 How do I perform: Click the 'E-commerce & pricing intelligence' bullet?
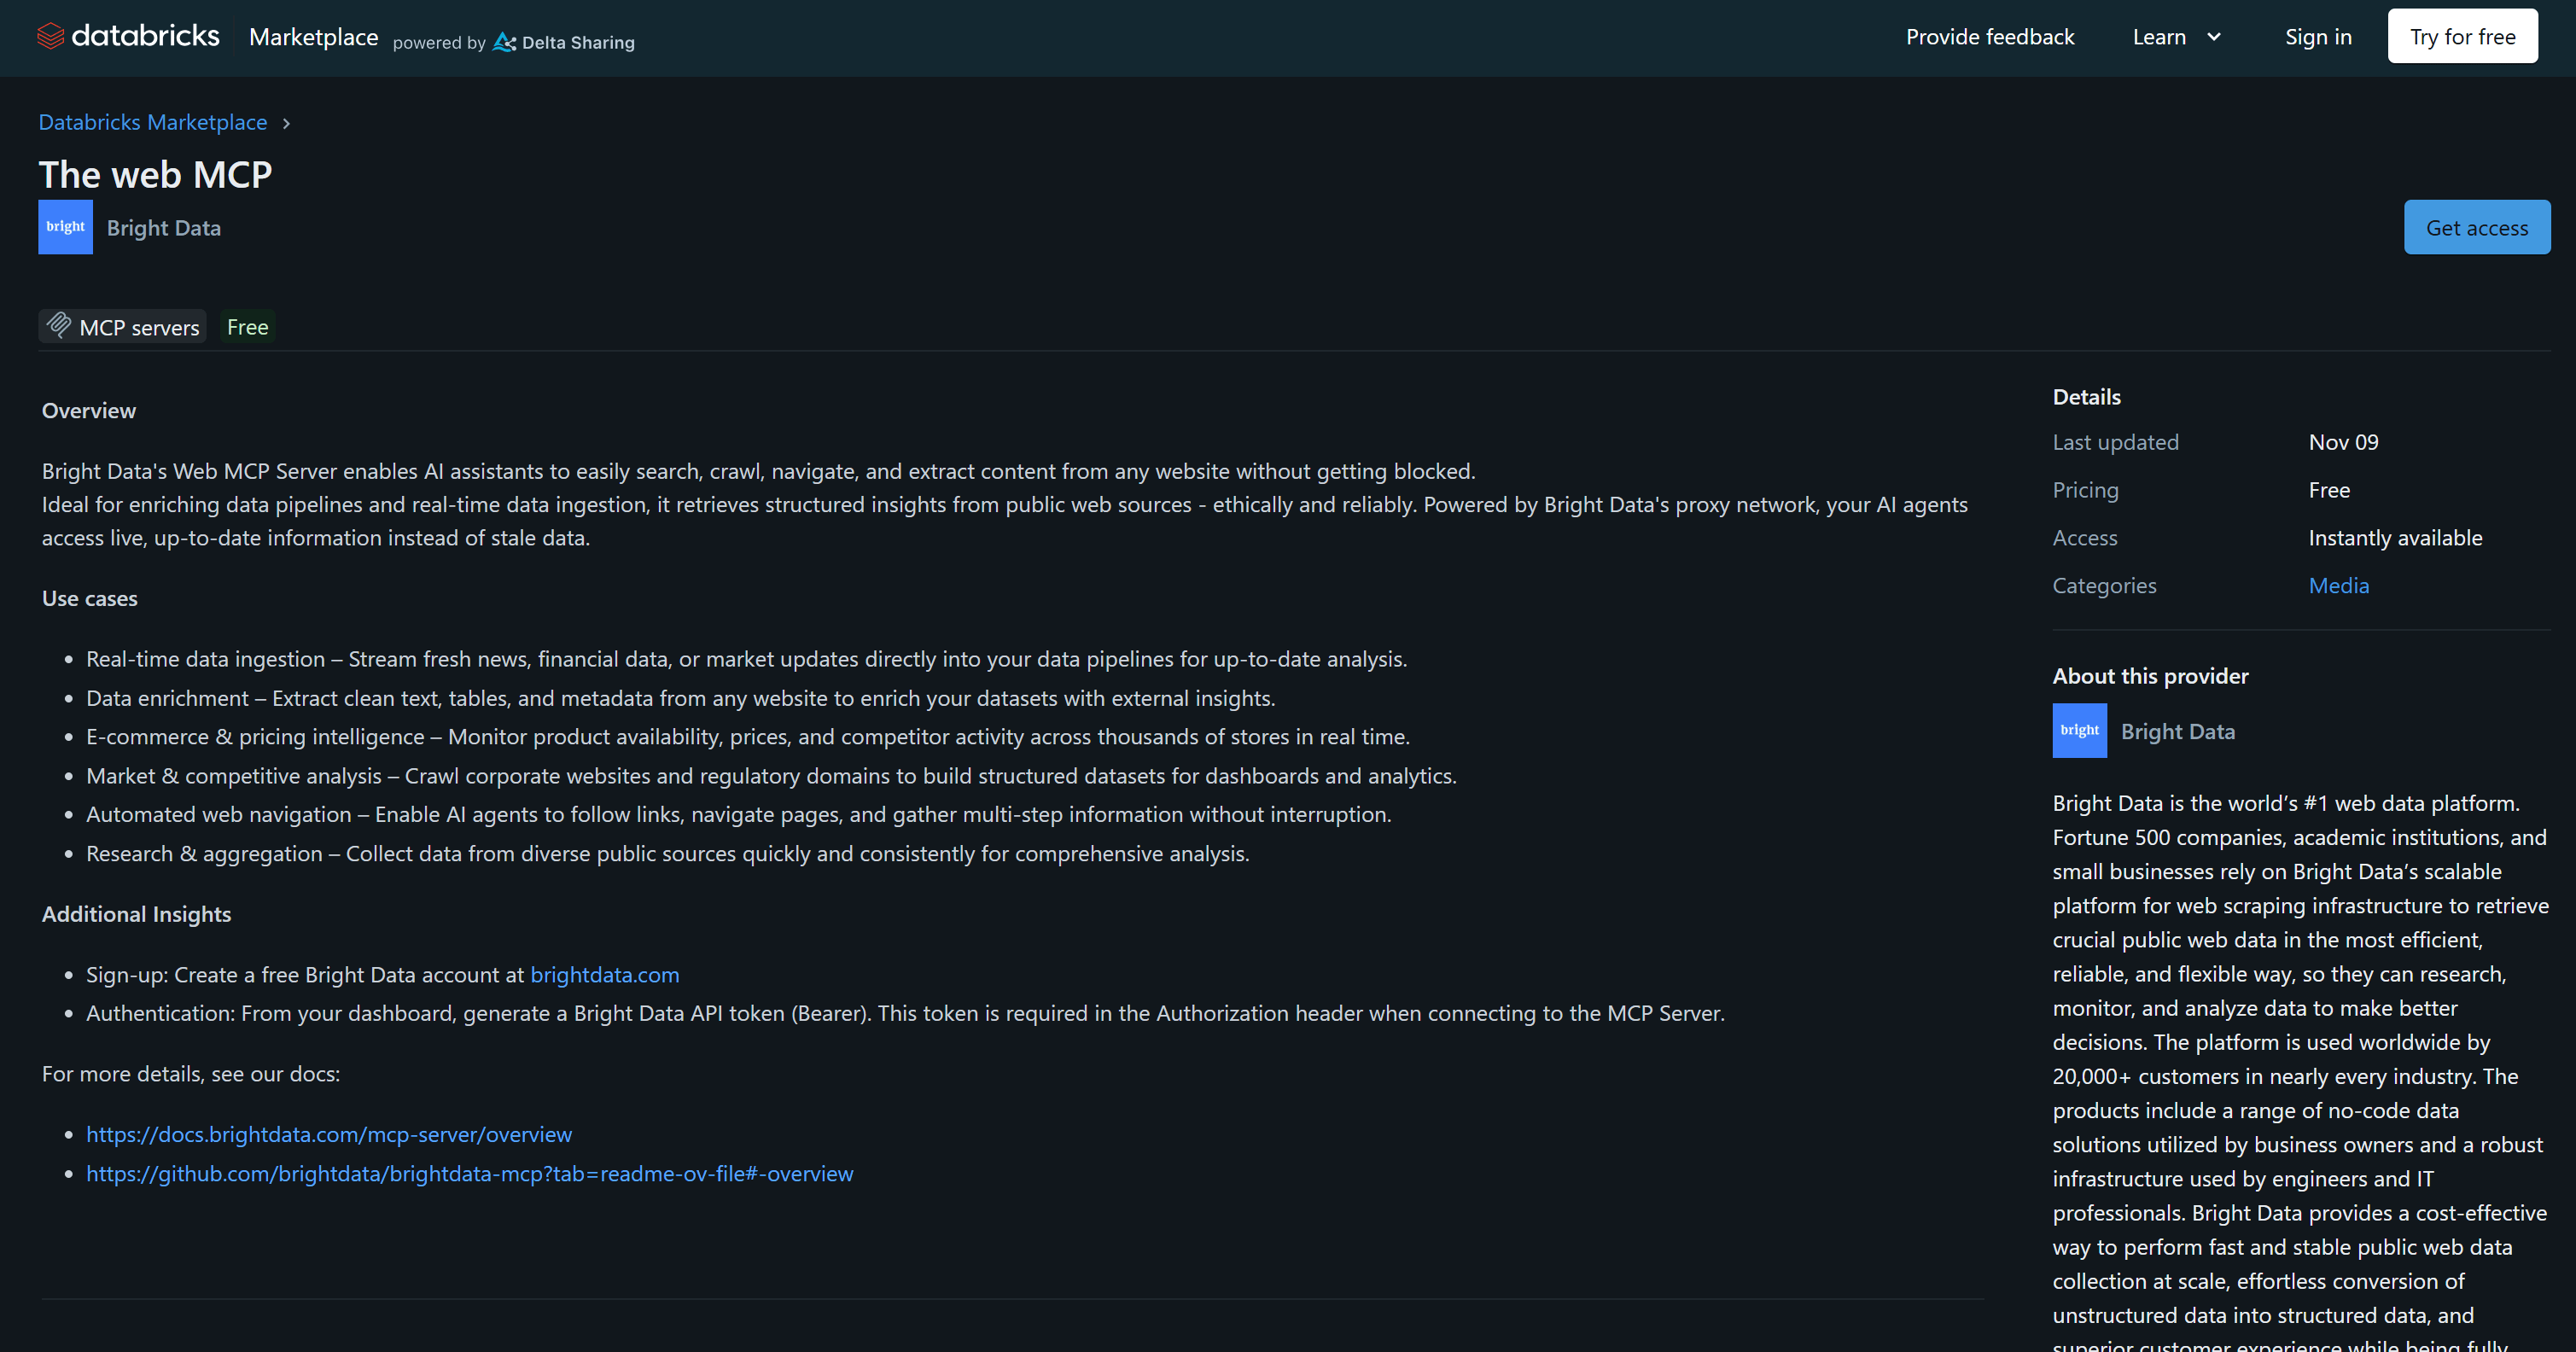pyautogui.click(x=747, y=737)
